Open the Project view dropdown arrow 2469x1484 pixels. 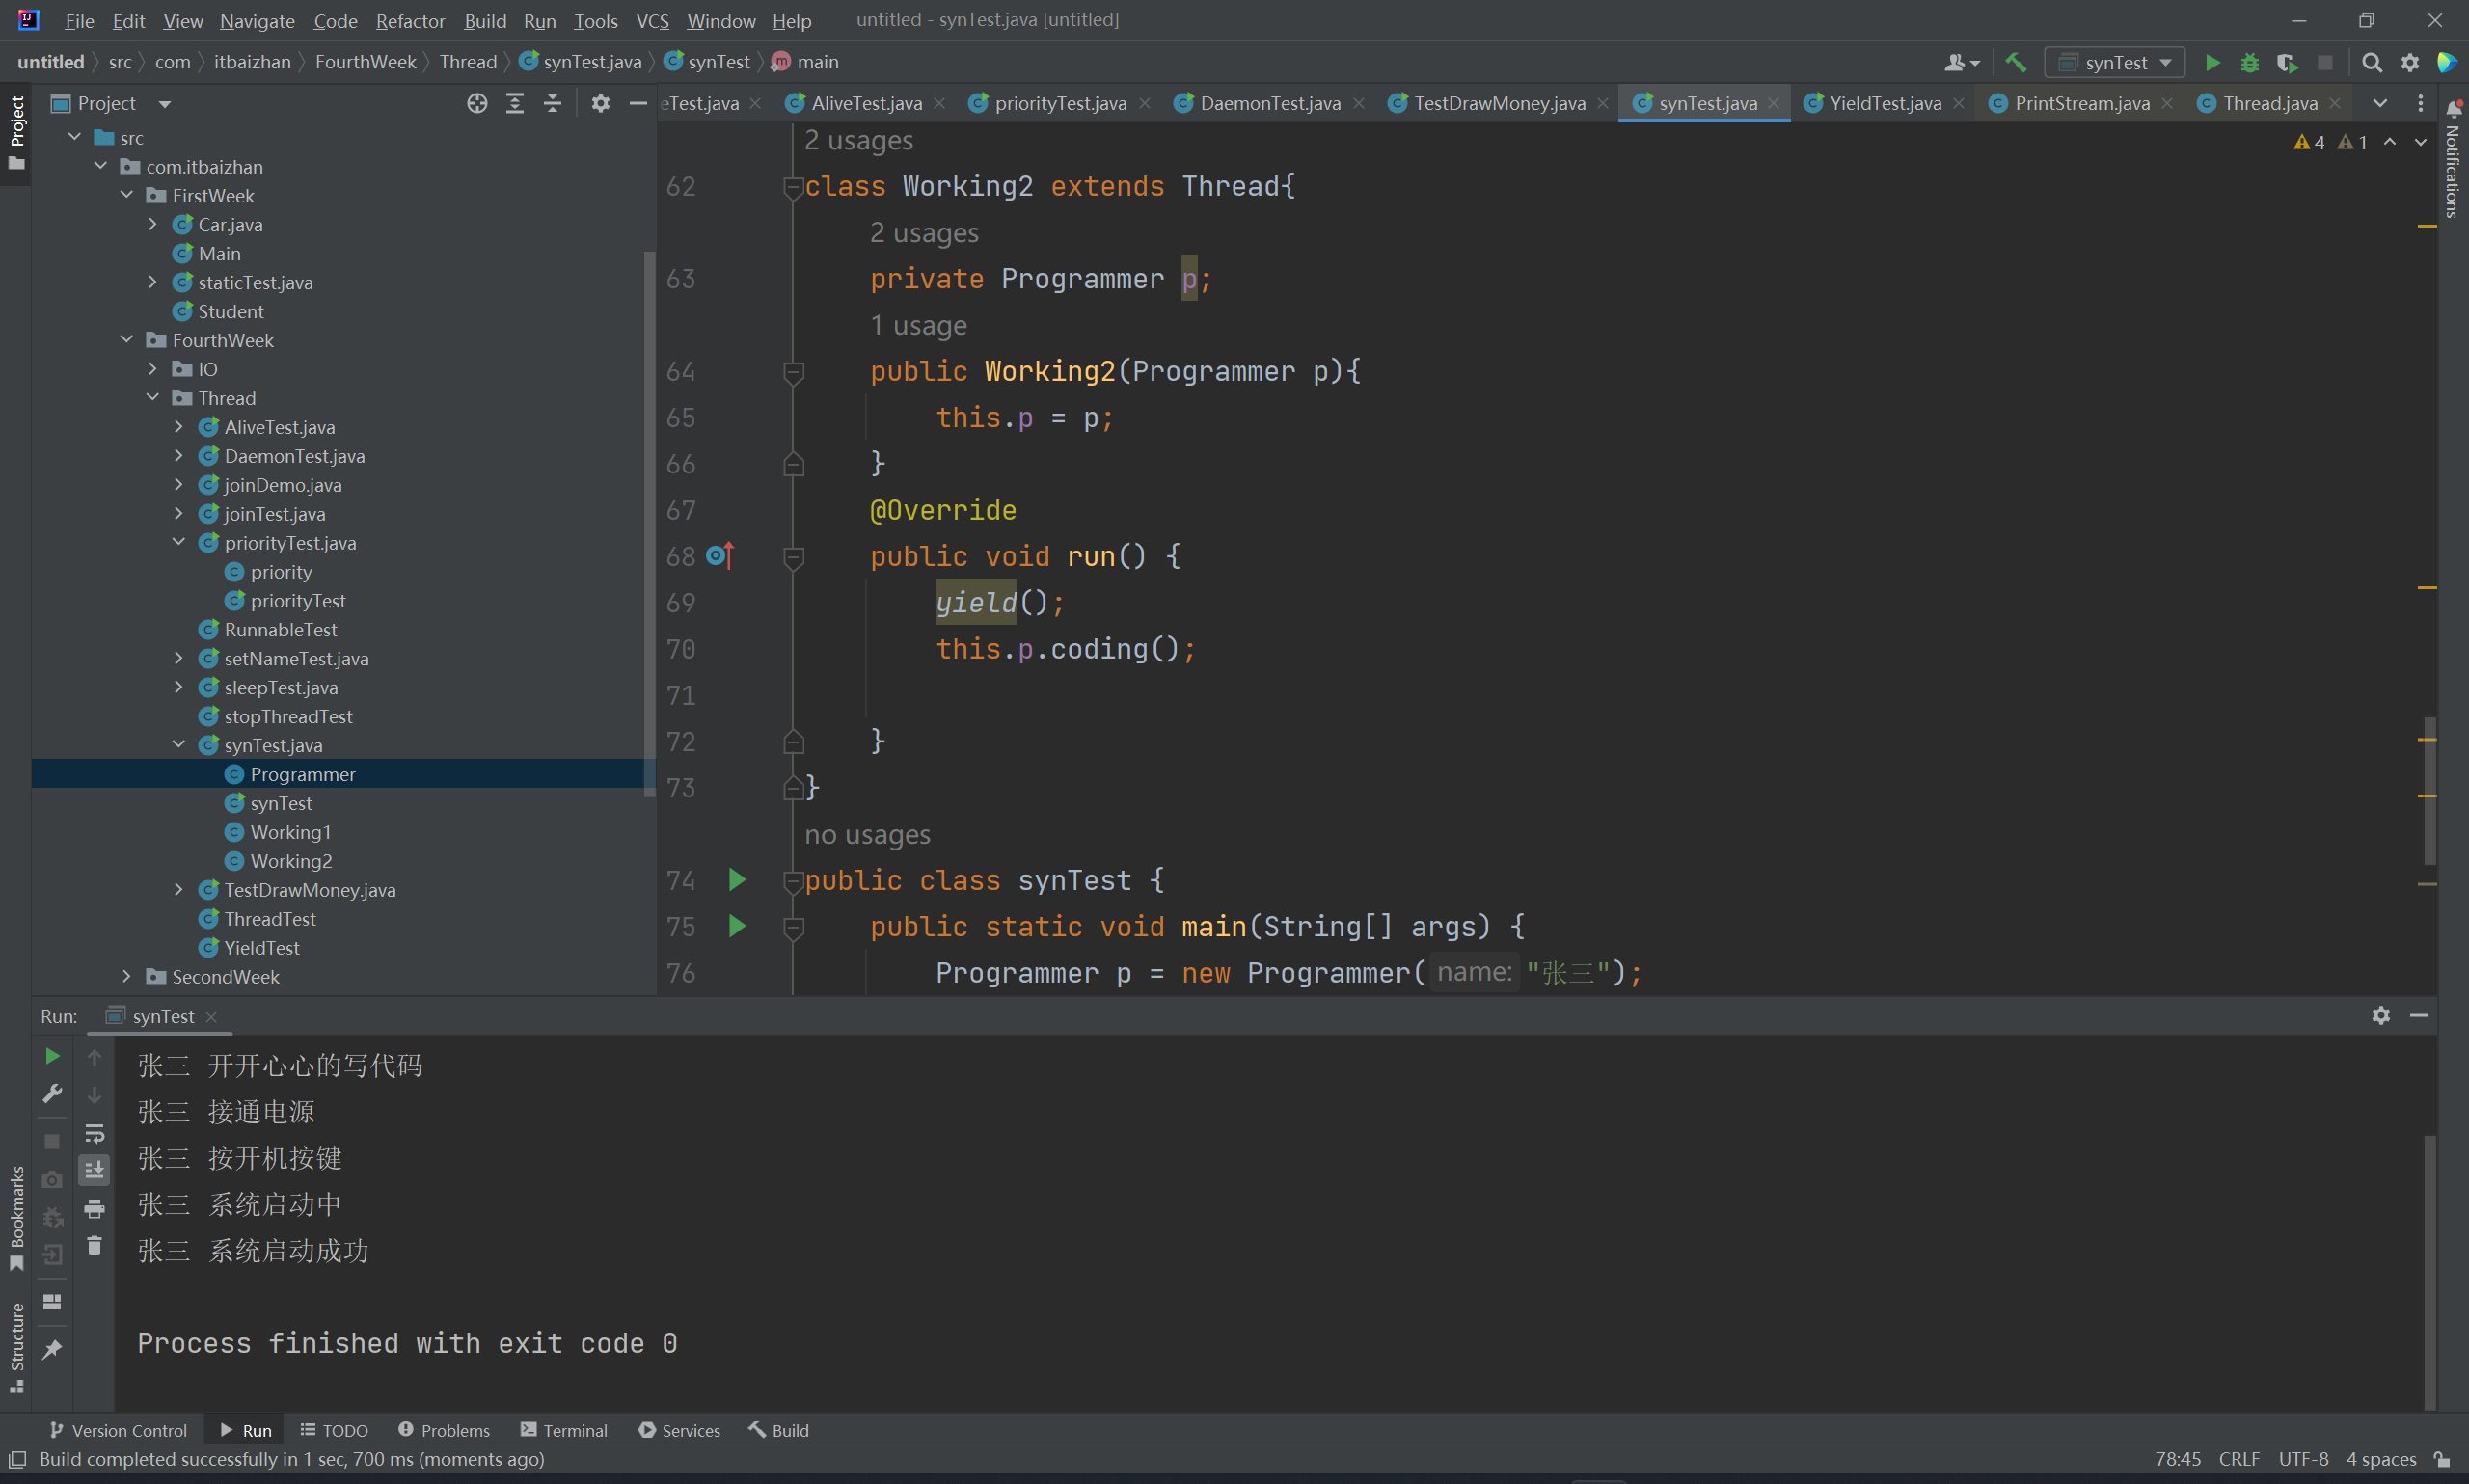coord(165,103)
